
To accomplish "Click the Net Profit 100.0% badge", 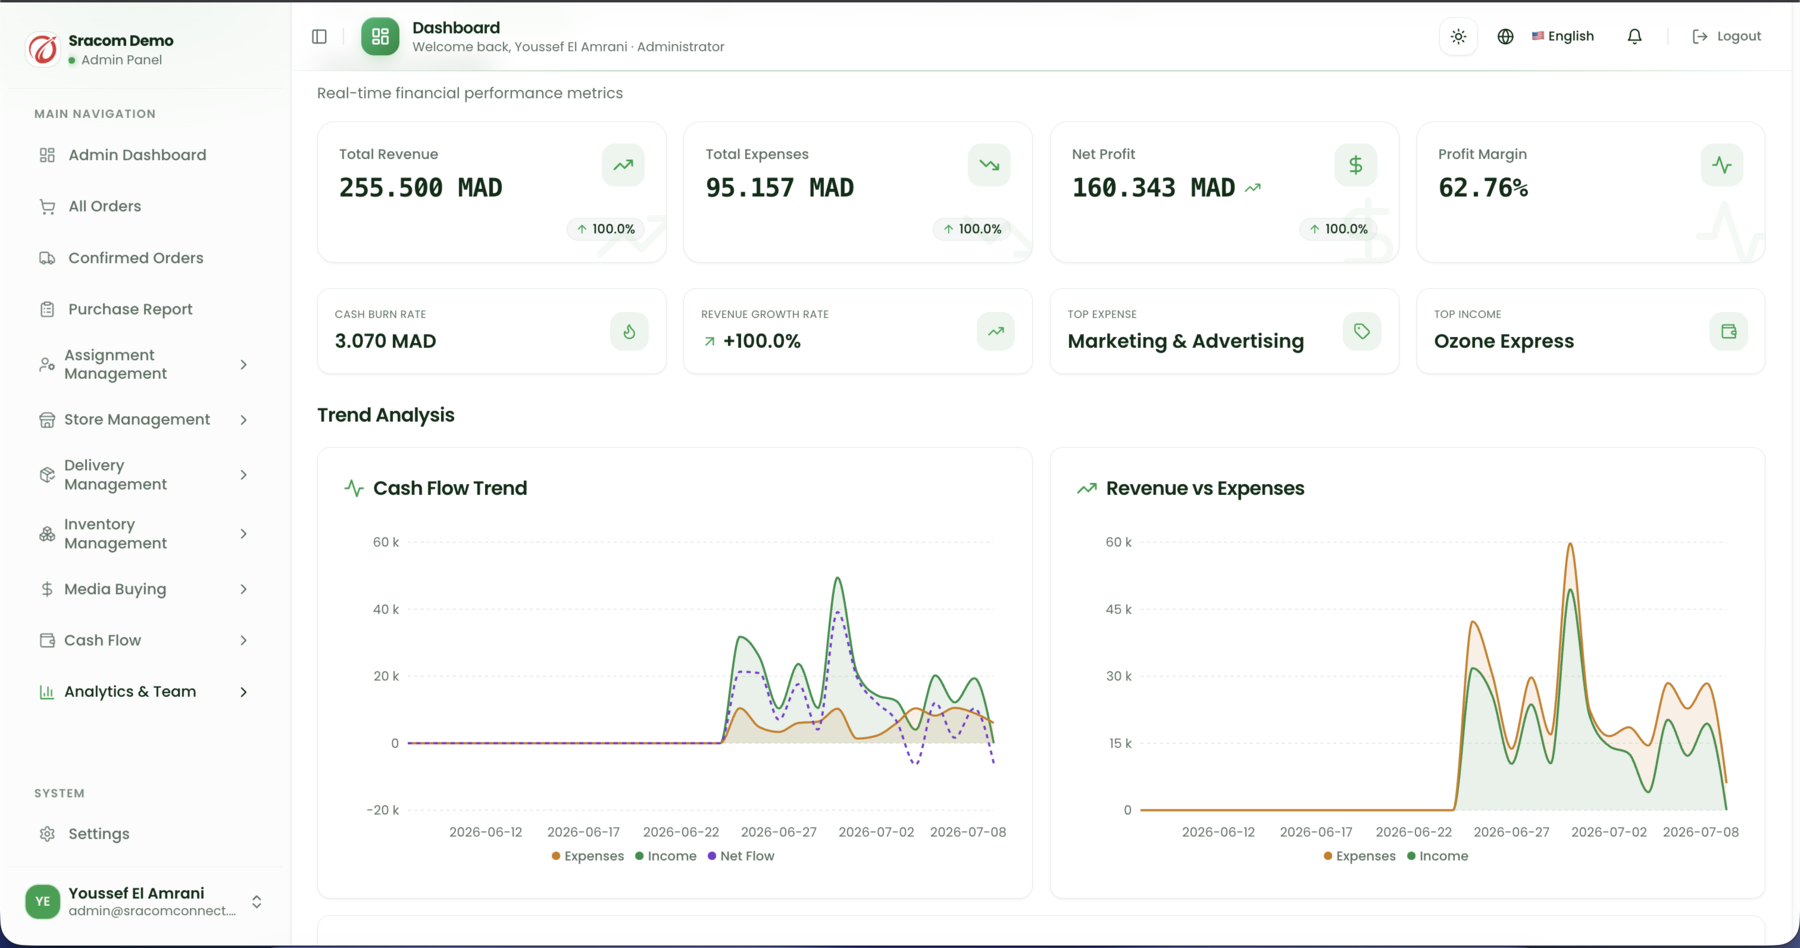I will click(1339, 229).
